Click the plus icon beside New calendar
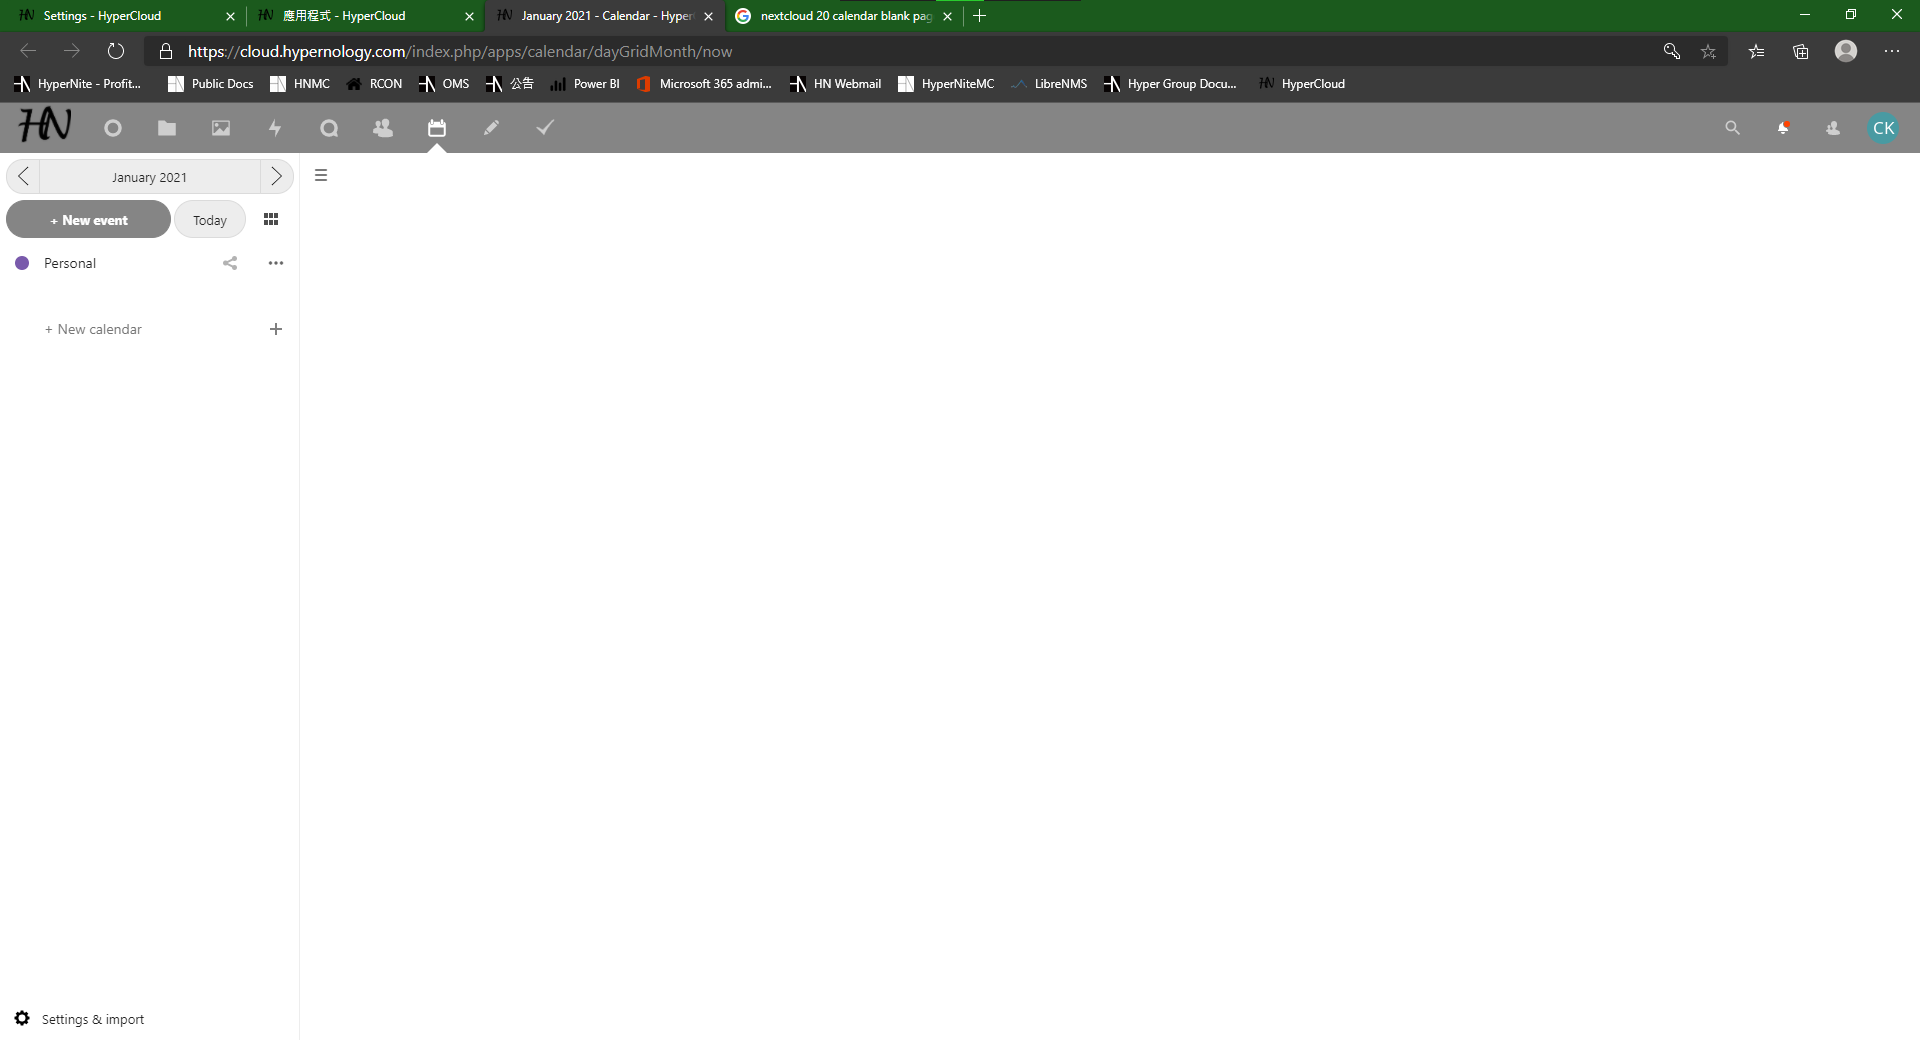 pos(276,329)
